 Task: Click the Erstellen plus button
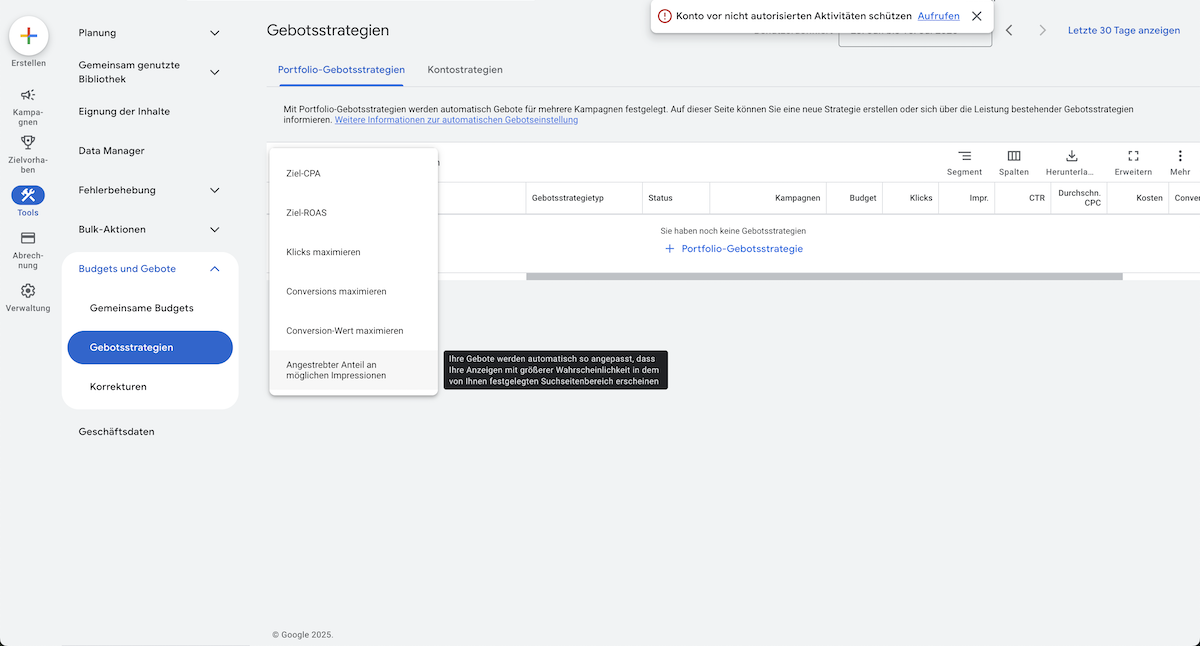(x=28, y=36)
